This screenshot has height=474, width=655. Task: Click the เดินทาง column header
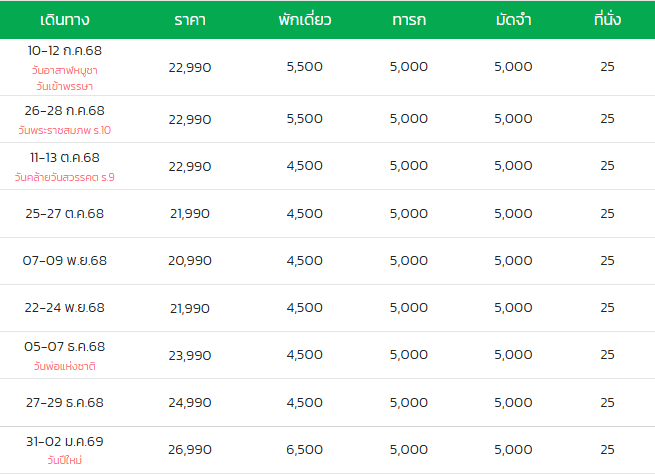click(65, 20)
